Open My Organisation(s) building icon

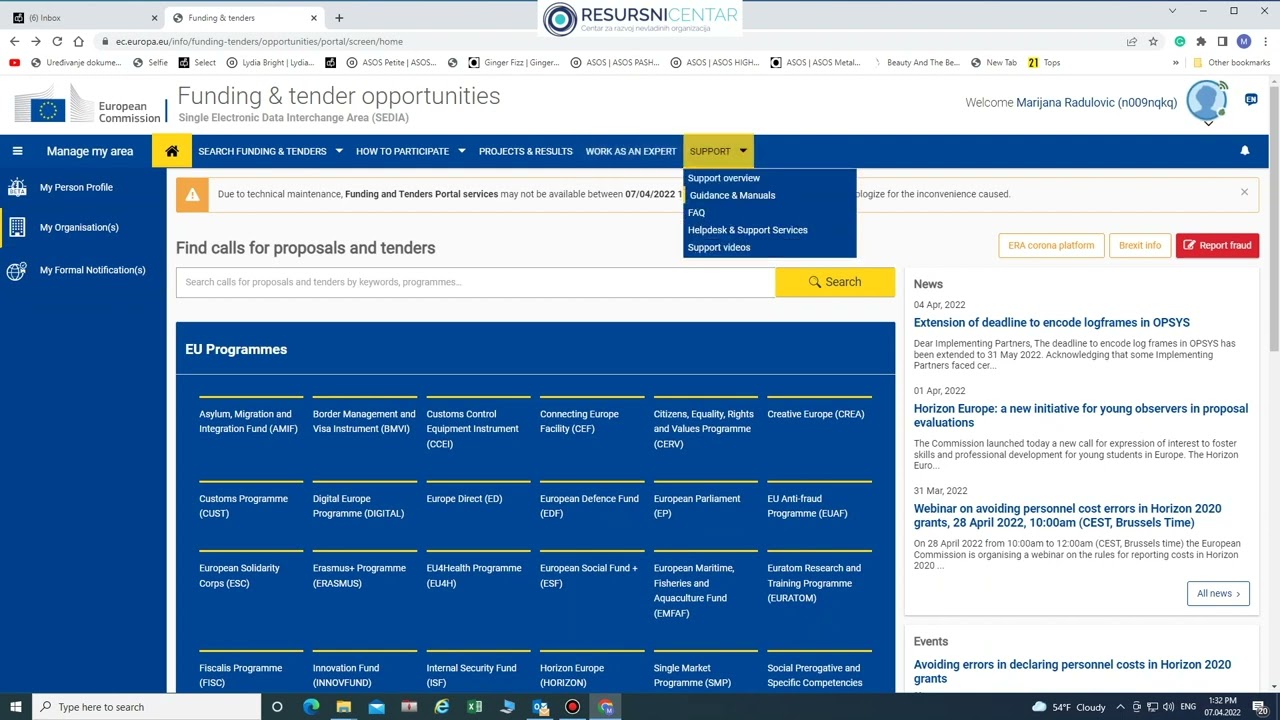(x=17, y=227)
